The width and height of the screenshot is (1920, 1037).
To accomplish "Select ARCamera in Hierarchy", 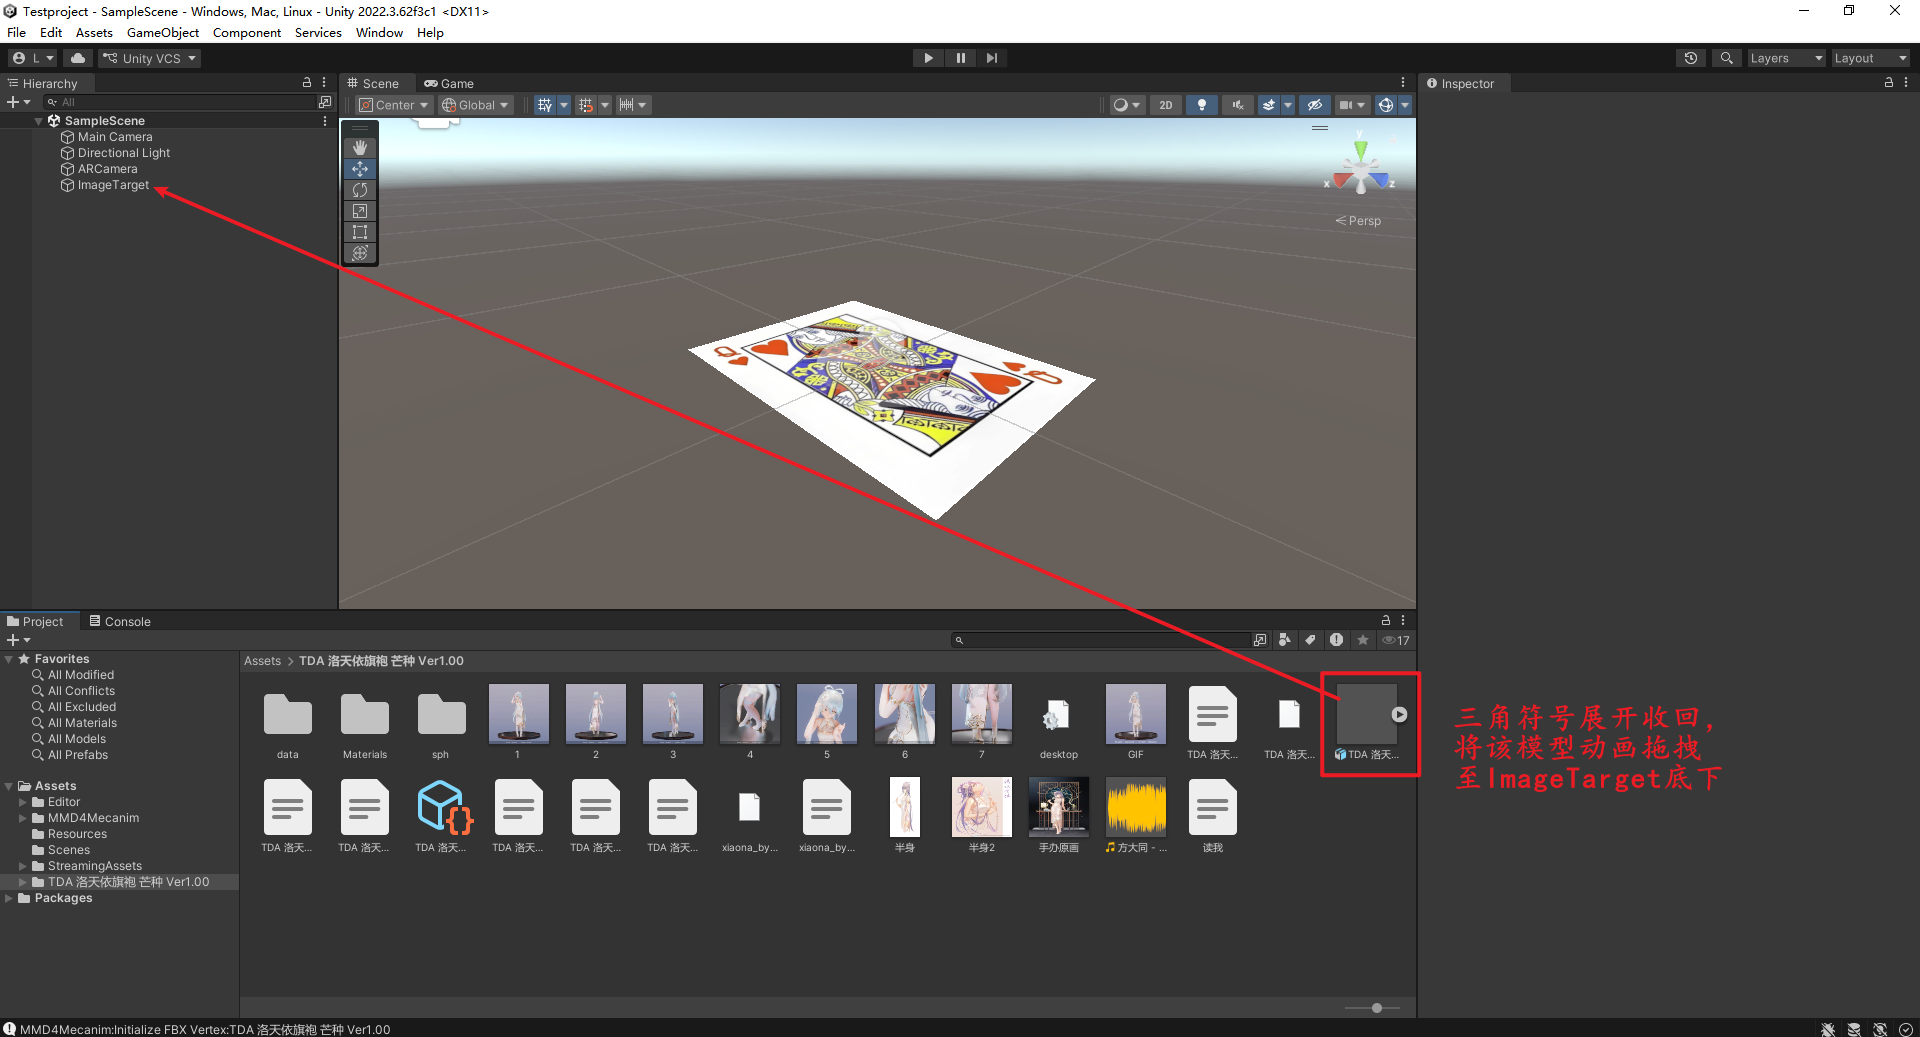I will click(107, 169).
